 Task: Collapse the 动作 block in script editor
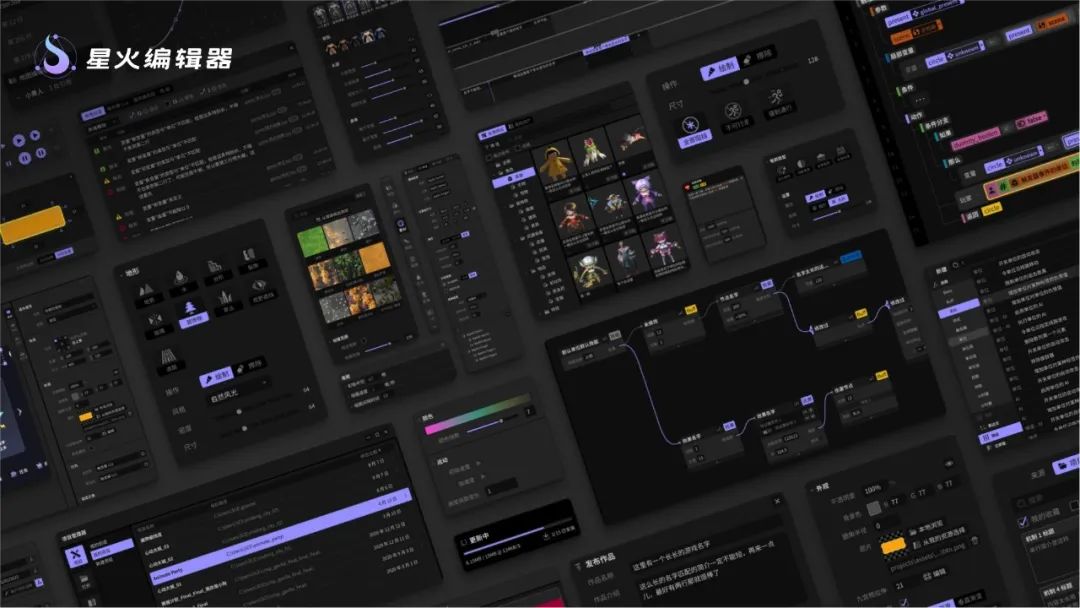tap(906, 118)
